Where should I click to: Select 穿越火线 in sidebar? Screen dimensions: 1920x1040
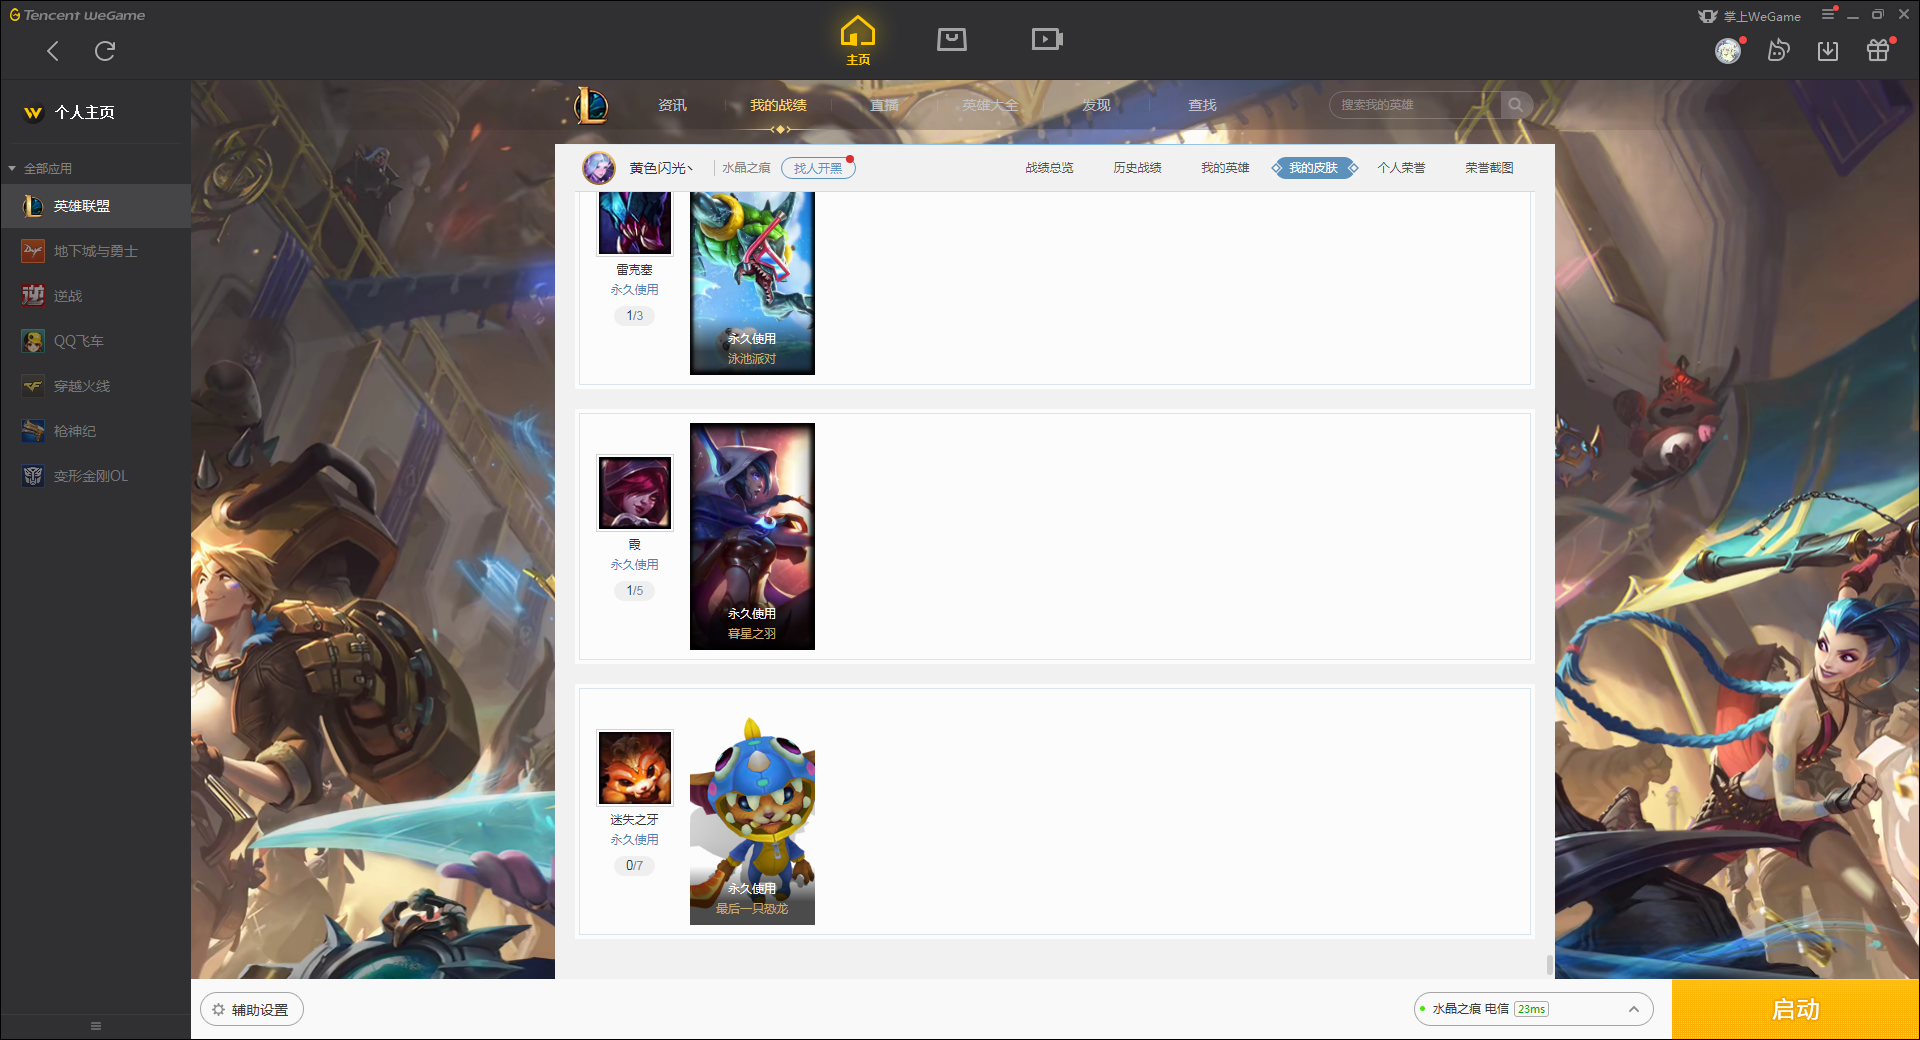point(95,386)
